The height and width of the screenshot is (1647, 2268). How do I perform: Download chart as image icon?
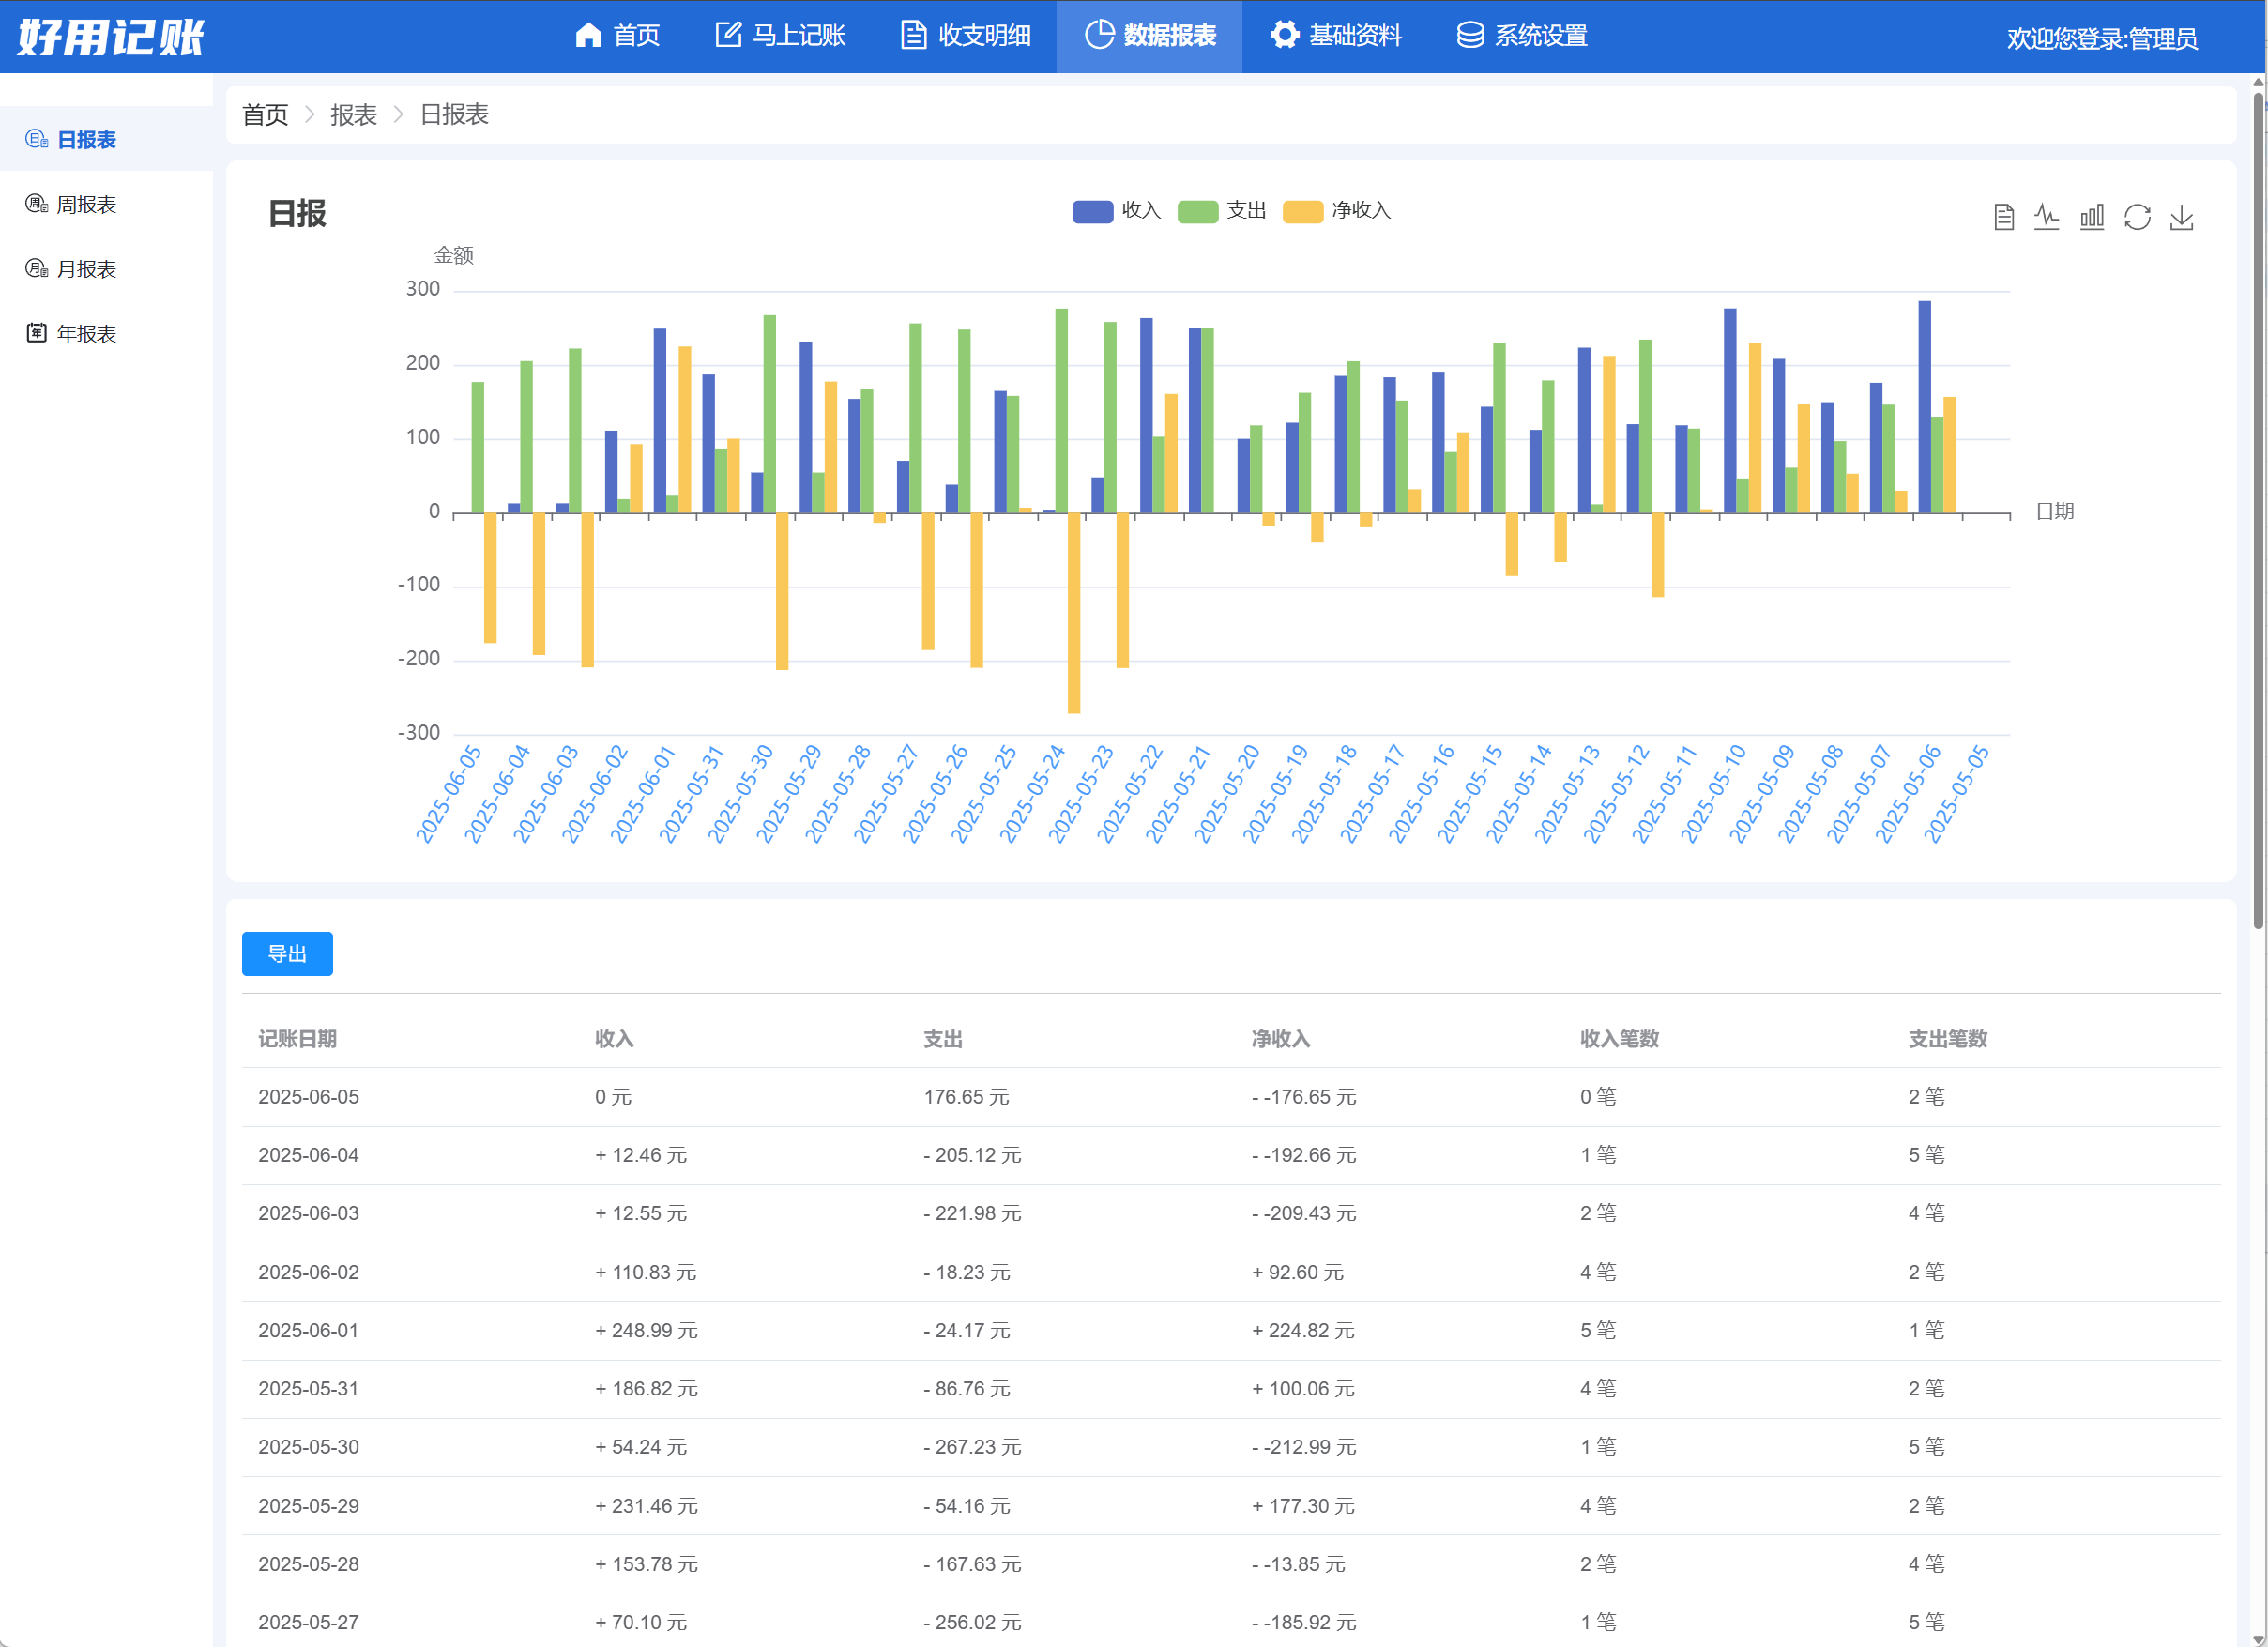[x=2182, y=217]
